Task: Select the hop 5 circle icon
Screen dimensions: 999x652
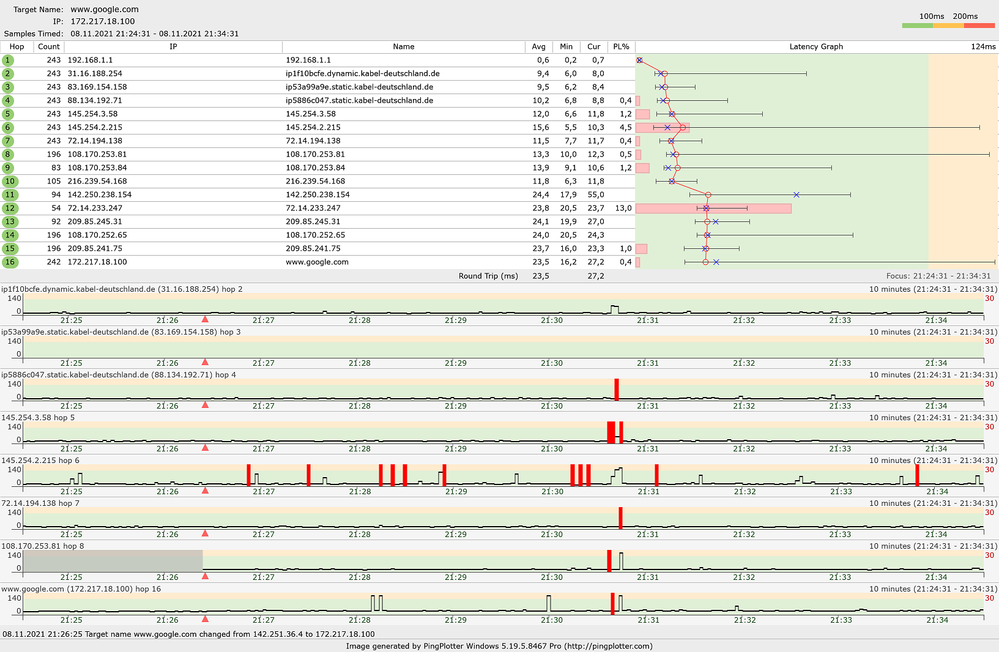Action: coord(8,114)
